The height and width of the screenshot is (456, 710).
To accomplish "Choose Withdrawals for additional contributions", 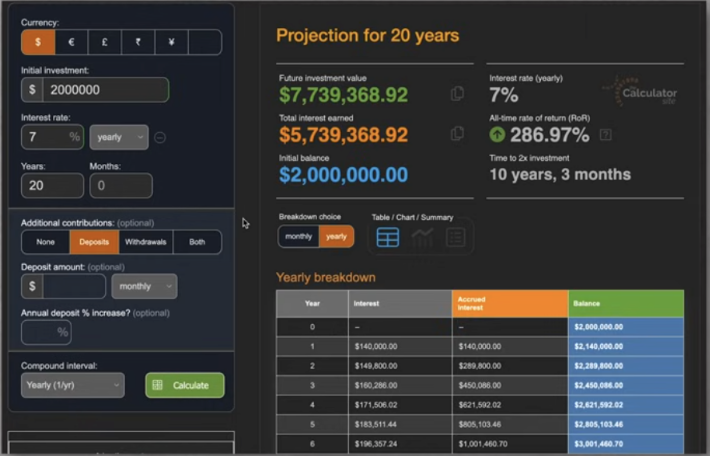I will click(146, 242).
